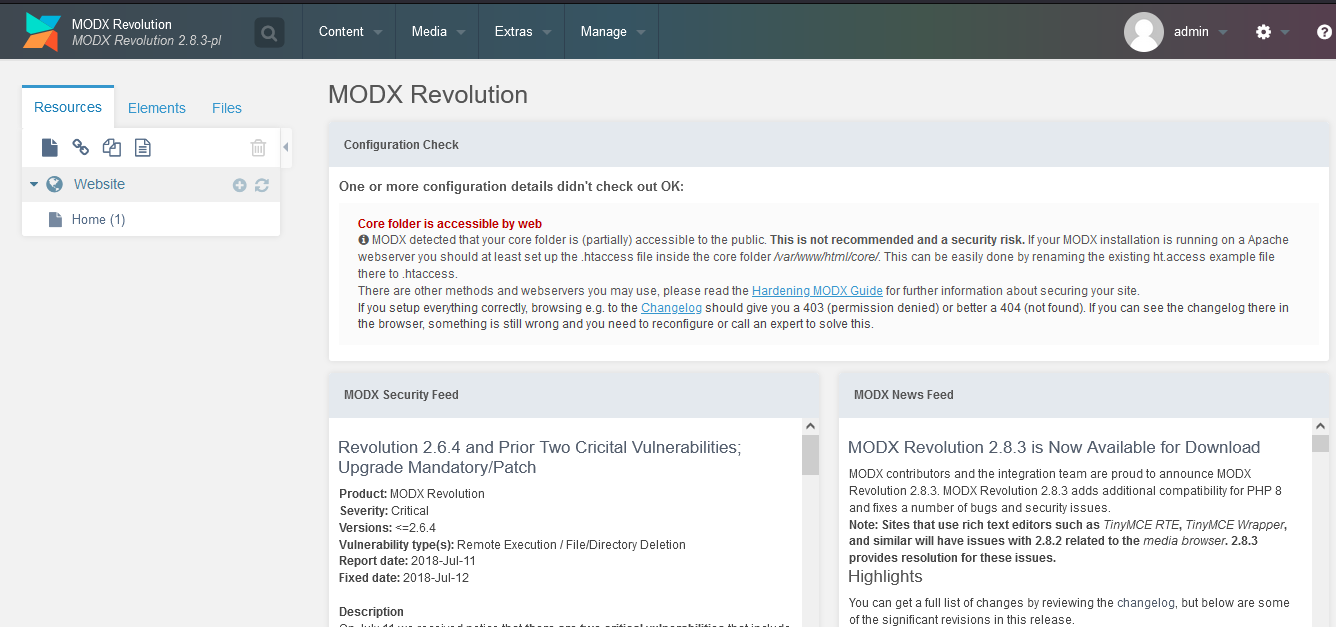Switch to the Files tab
1336x627 pixels.
(x=227, y=108)
